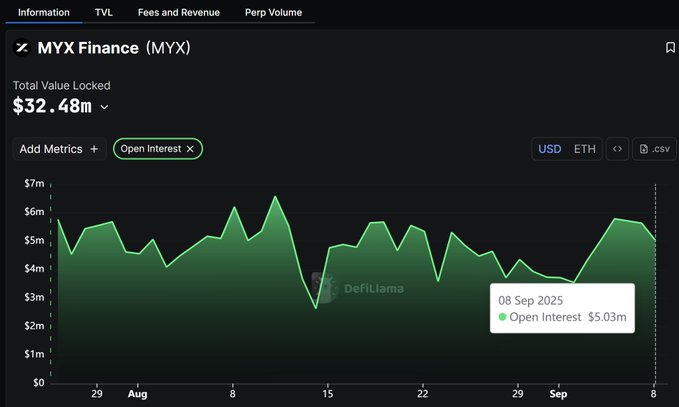Image resolution: width=679 pixels, height=407 pixels.
Task: Click the $6m y-axis label
Action: [34, 212]
